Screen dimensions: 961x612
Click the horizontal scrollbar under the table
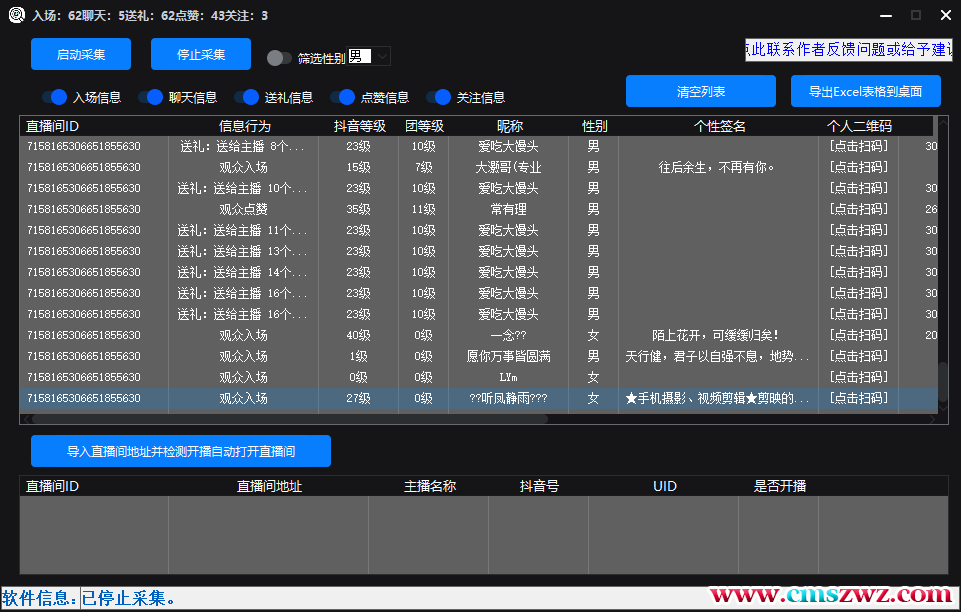click(300, 419)
